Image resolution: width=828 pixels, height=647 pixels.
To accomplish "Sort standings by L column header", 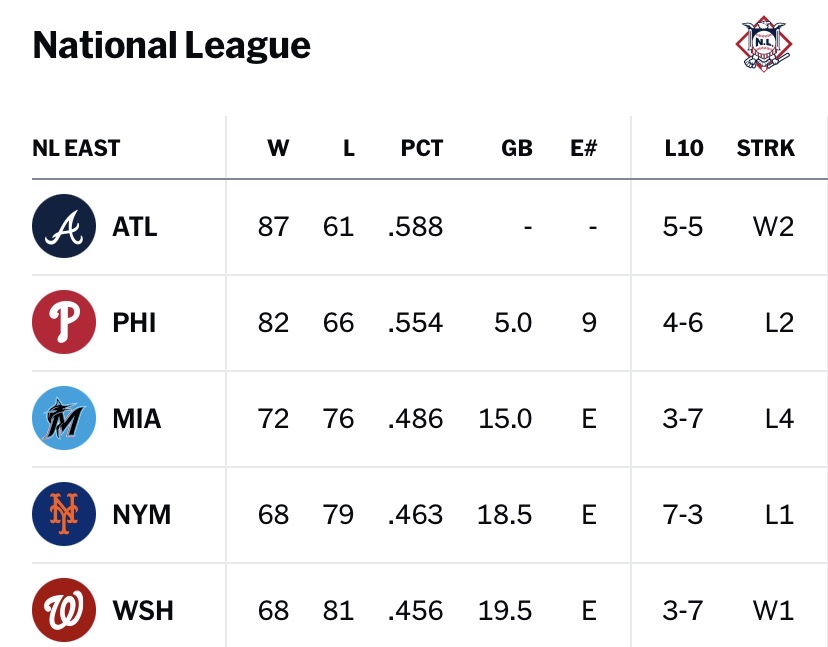I will (x=349, y=148).
